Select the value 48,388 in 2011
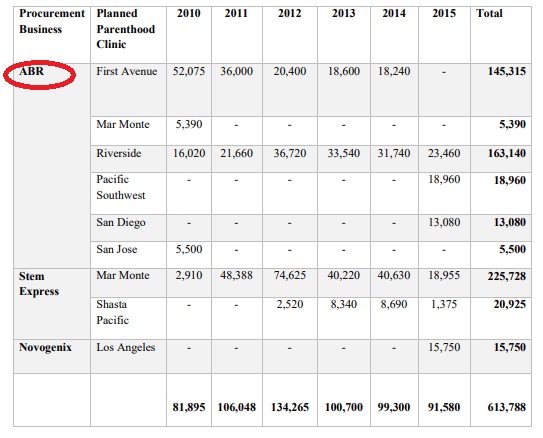Image resolution: width=543 pixels, height=438 pixels. click(237, 275)
